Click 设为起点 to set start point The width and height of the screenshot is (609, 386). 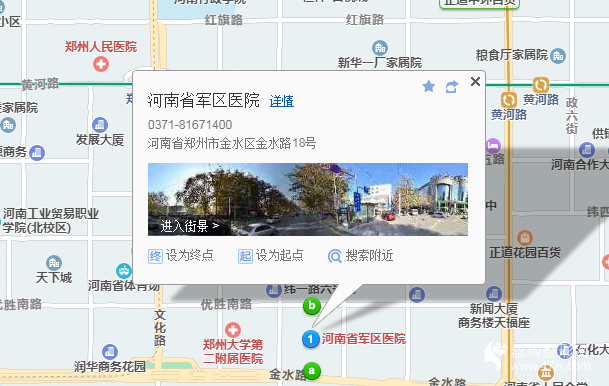tap(270, 256)
